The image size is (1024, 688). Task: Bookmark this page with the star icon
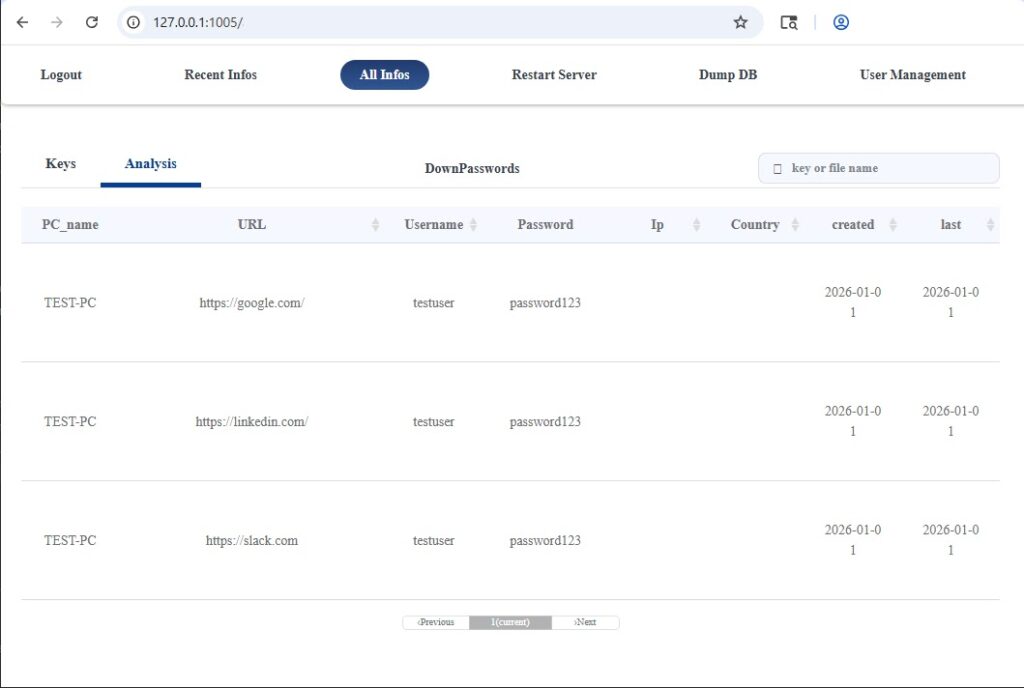tap(740, 22)
